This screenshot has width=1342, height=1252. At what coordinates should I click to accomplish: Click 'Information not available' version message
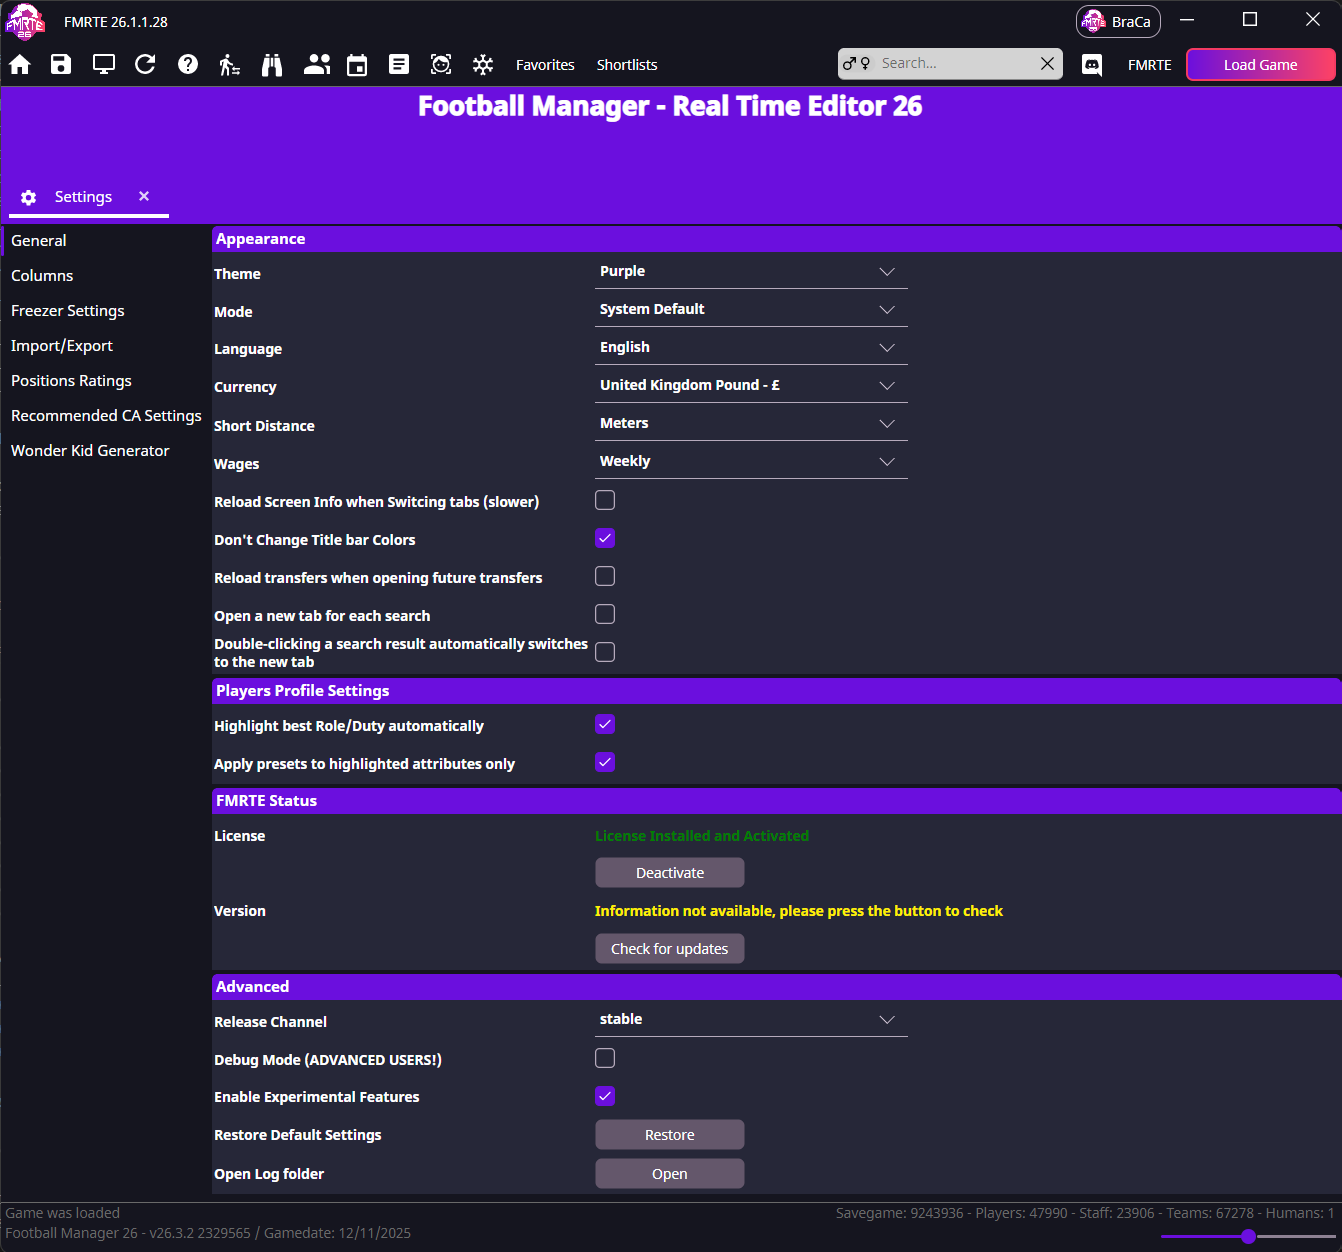click(x=799, y=911)
